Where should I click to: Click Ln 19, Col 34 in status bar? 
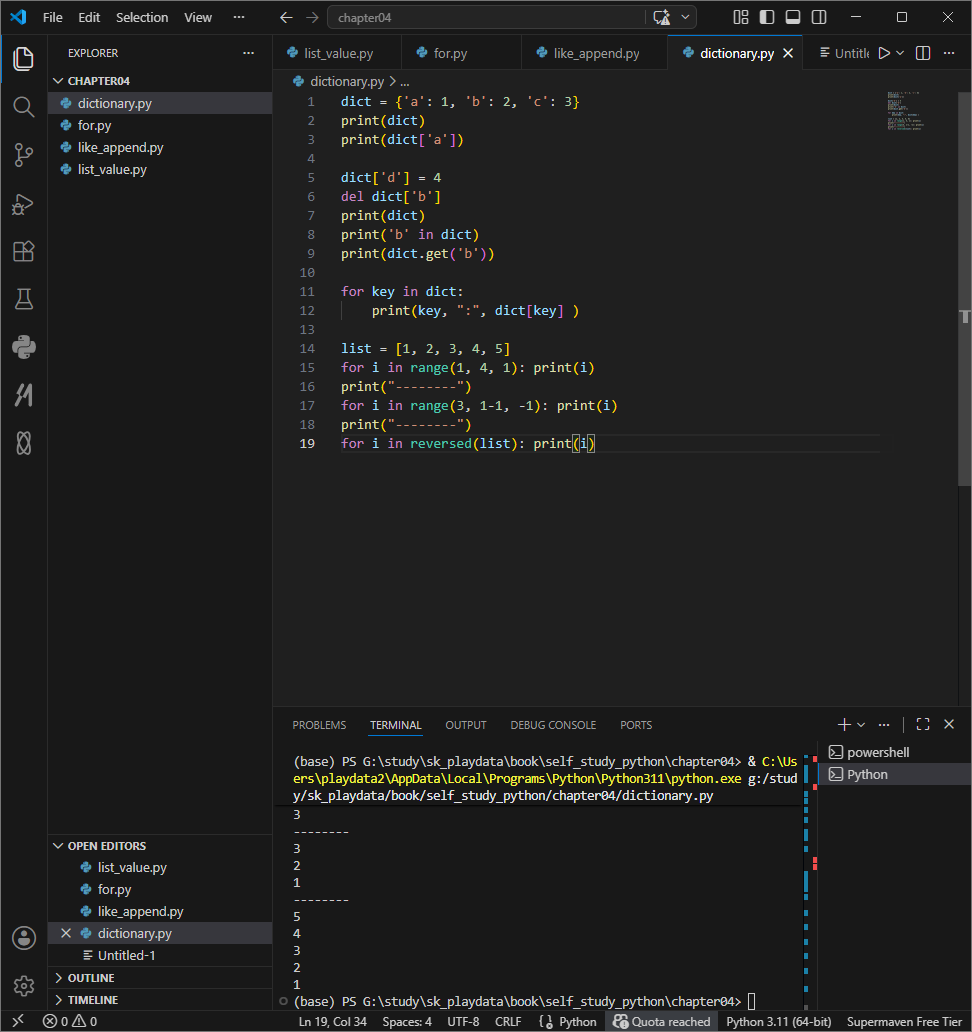332,1021
